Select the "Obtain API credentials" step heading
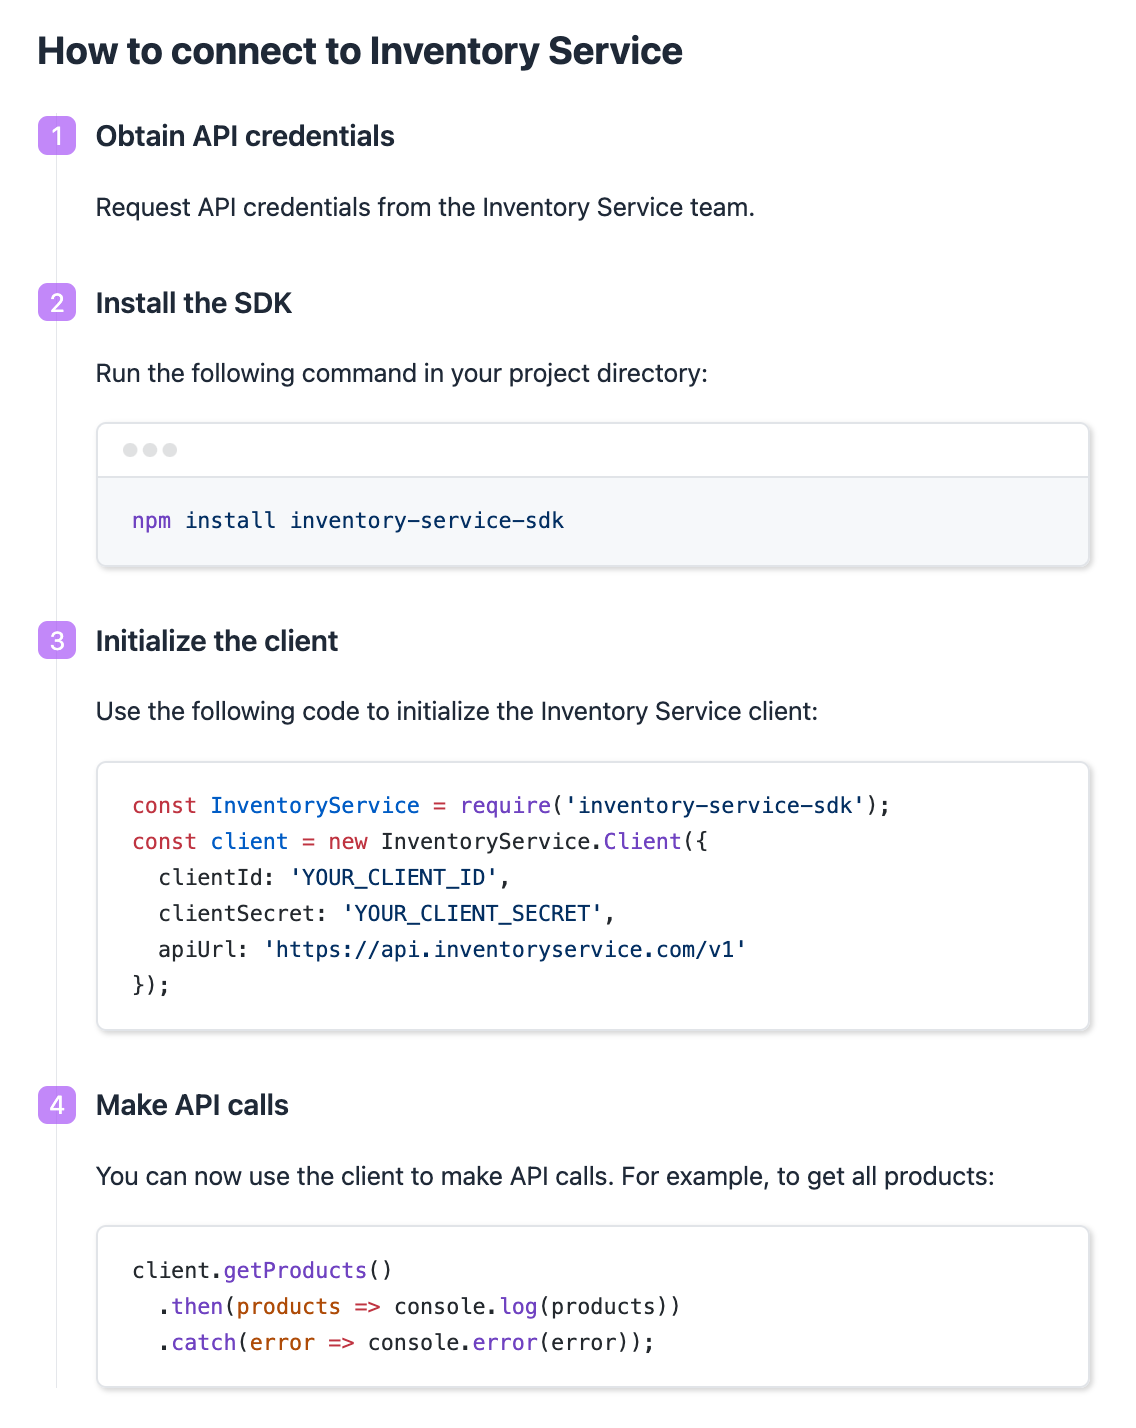Image resolution: width=1136 pixels, height=1428 pixels. (245, 136)
